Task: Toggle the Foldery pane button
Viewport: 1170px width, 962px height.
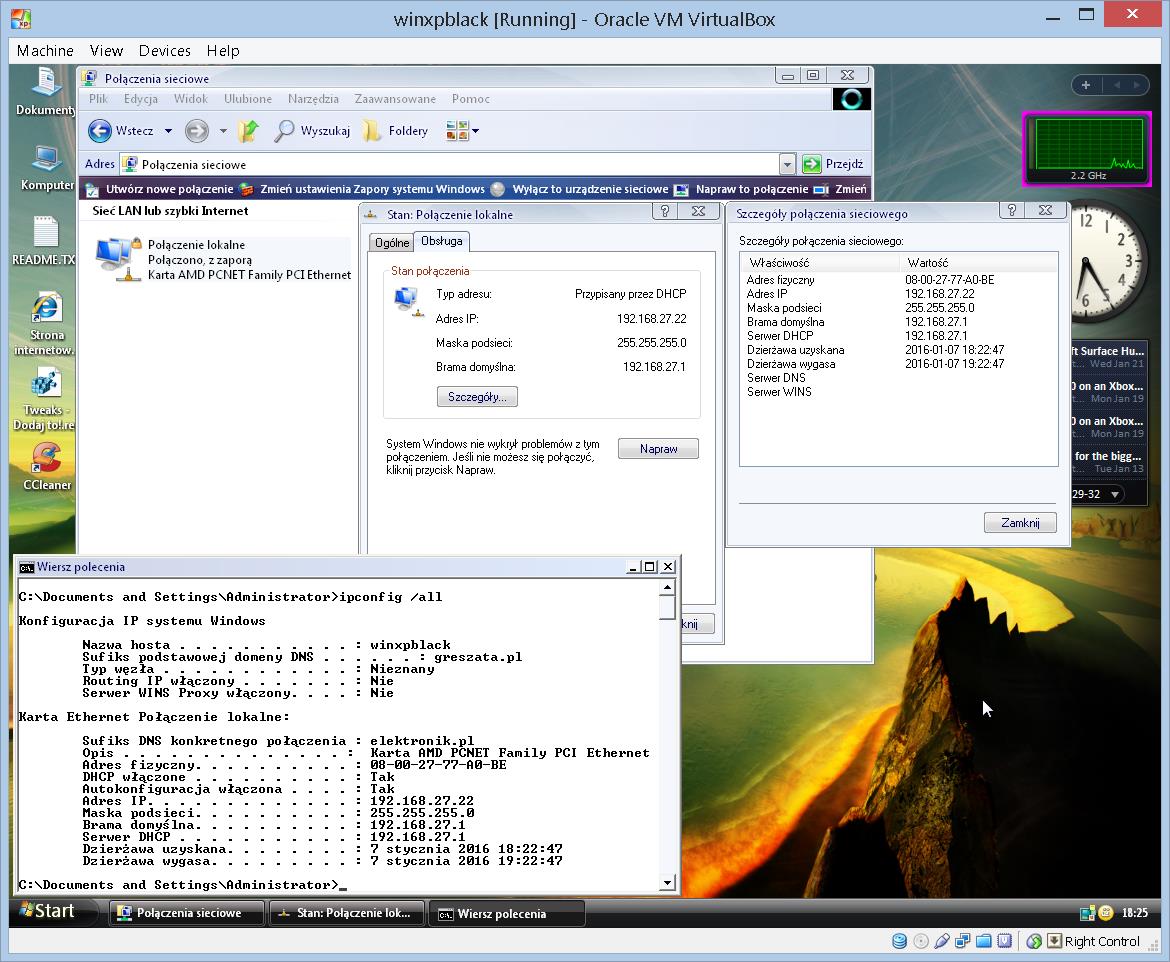Action: coord(395,131)
